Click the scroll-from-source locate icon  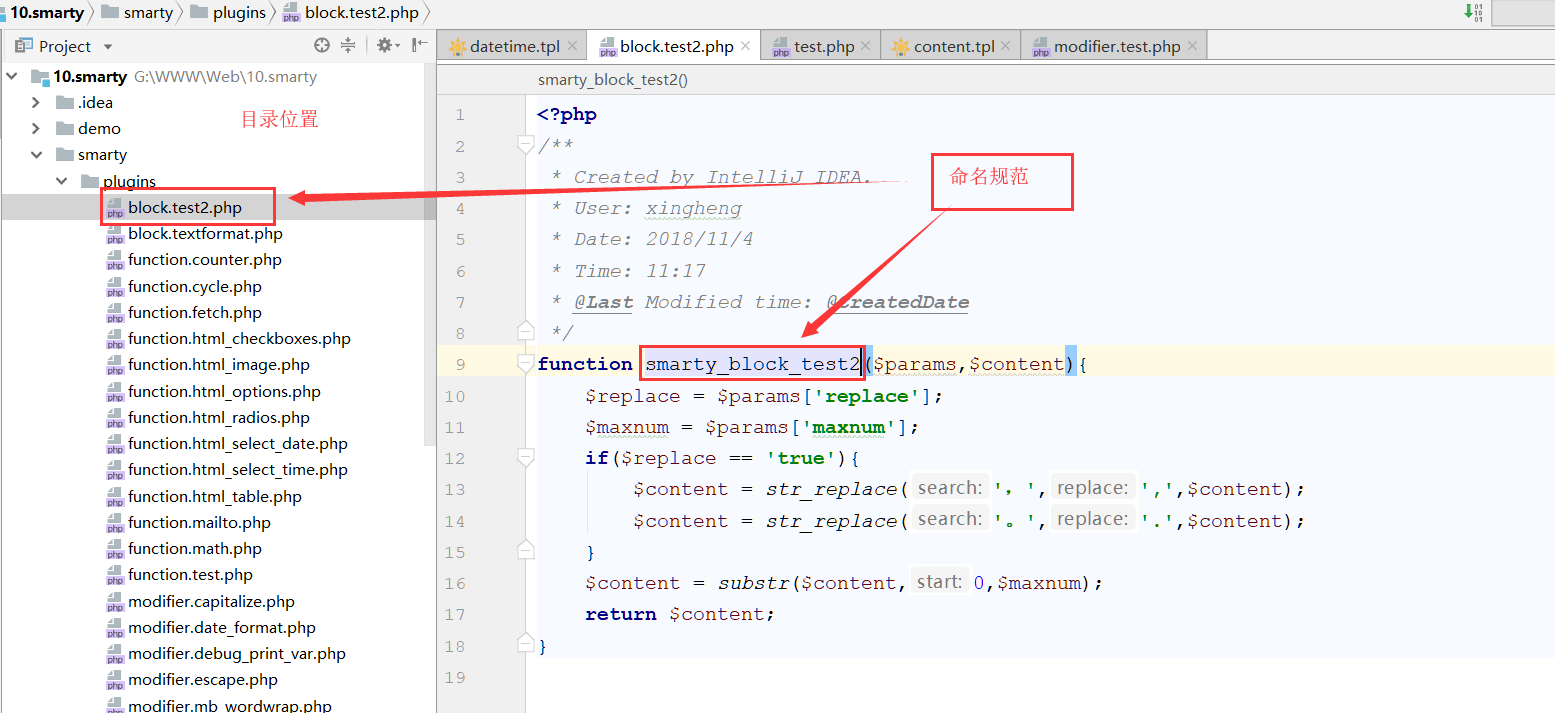(321, 45)
